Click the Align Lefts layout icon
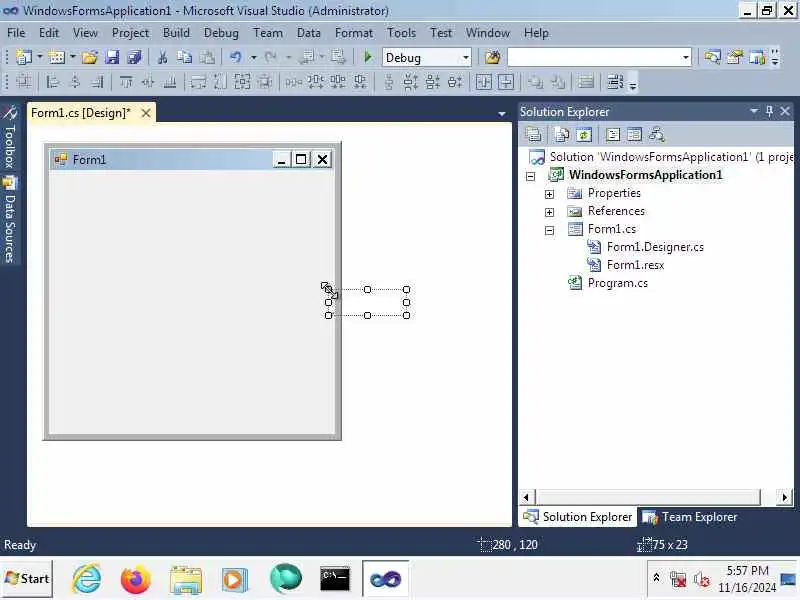This screenshot has width=800, height=600. point(52,82)
